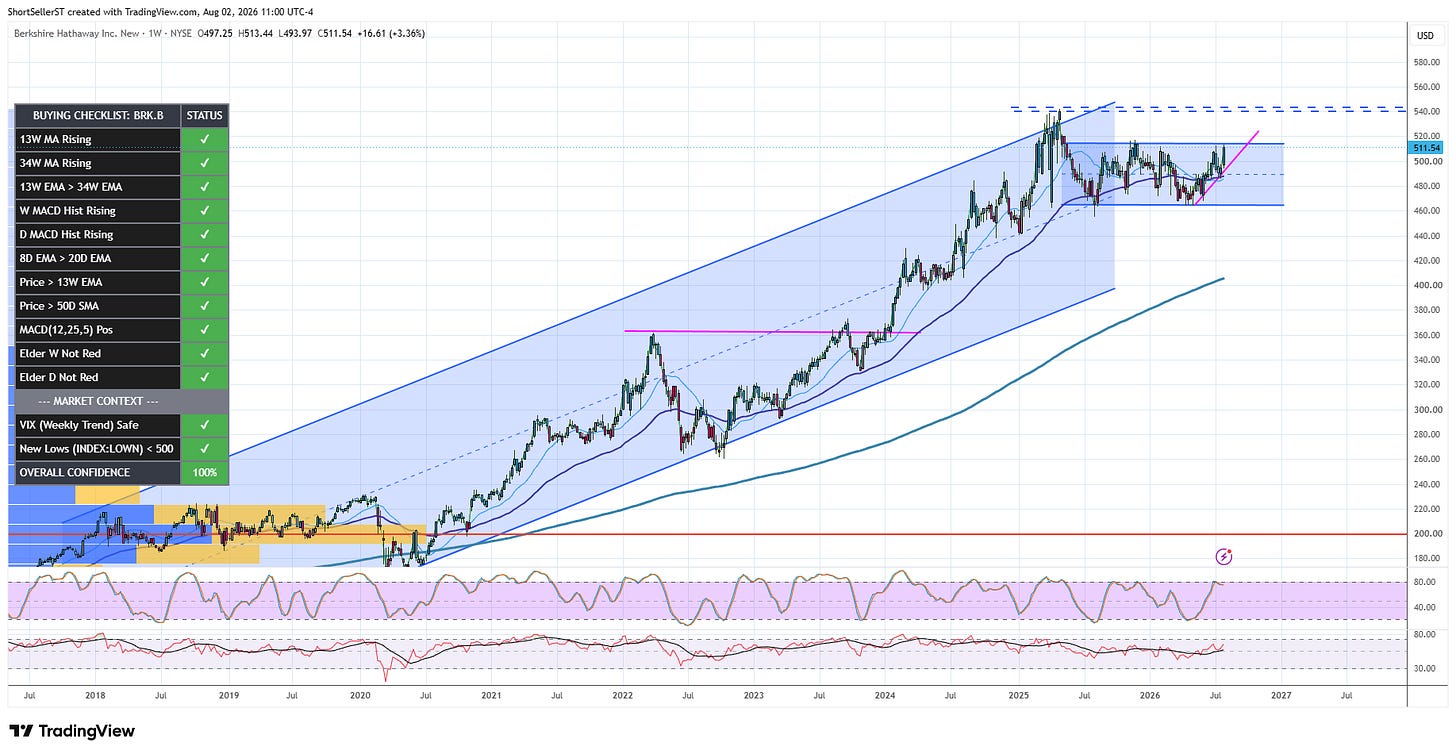Select the 'W MACD Hist Rising' row
Screen dimensions: 1456x755
pos(121,211)
